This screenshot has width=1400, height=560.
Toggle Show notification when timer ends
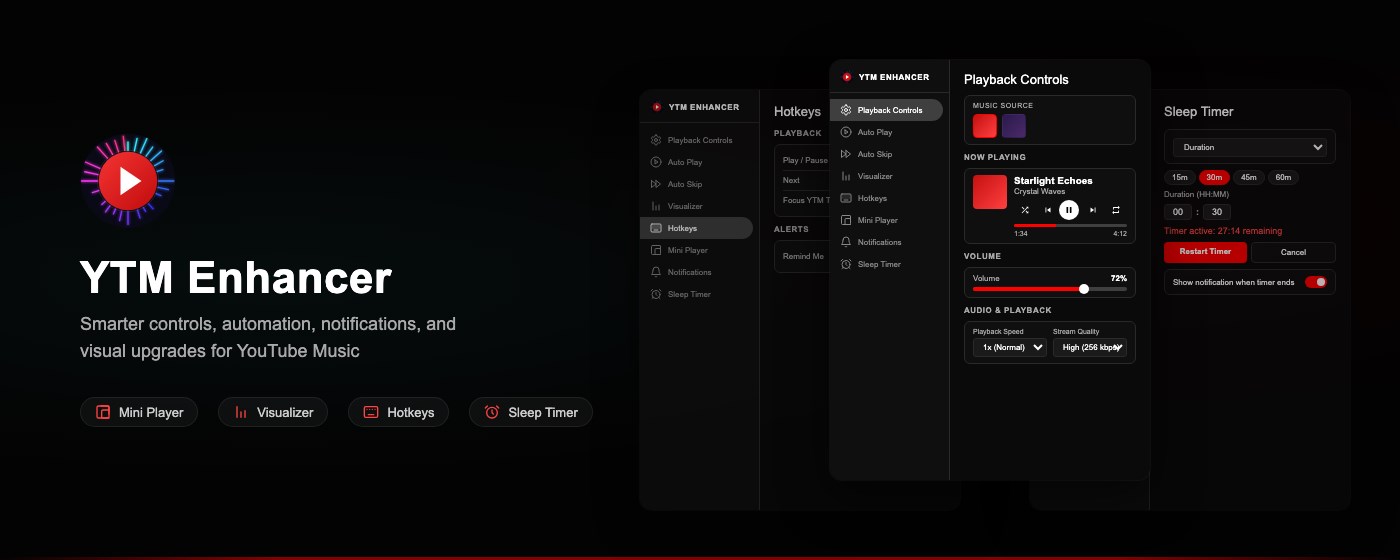[1316, 282]
